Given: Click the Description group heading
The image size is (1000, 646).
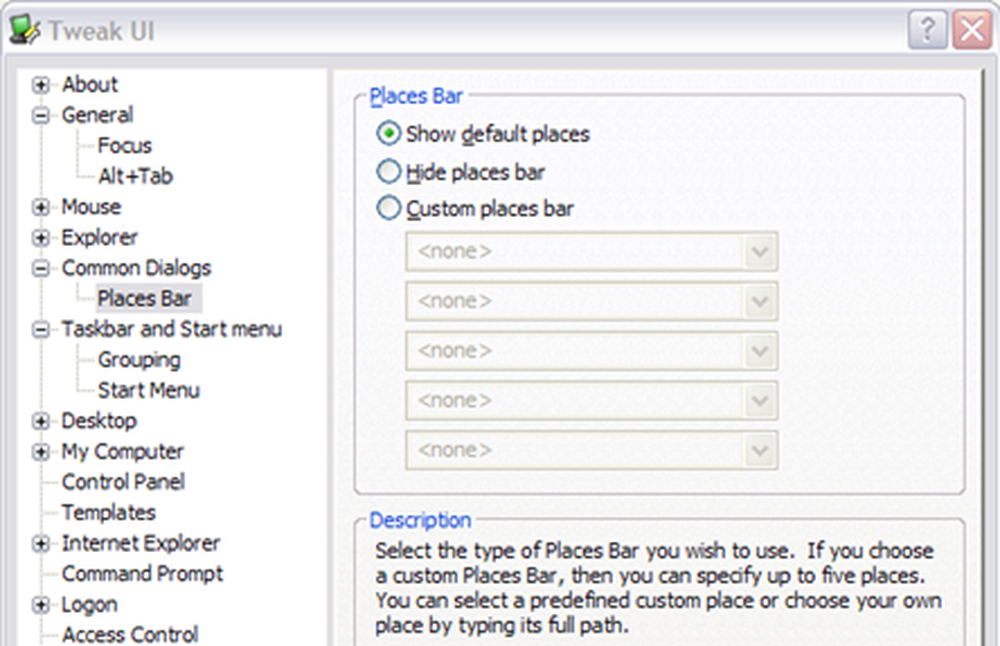Looking at the screenshot, I should [420, 520].
